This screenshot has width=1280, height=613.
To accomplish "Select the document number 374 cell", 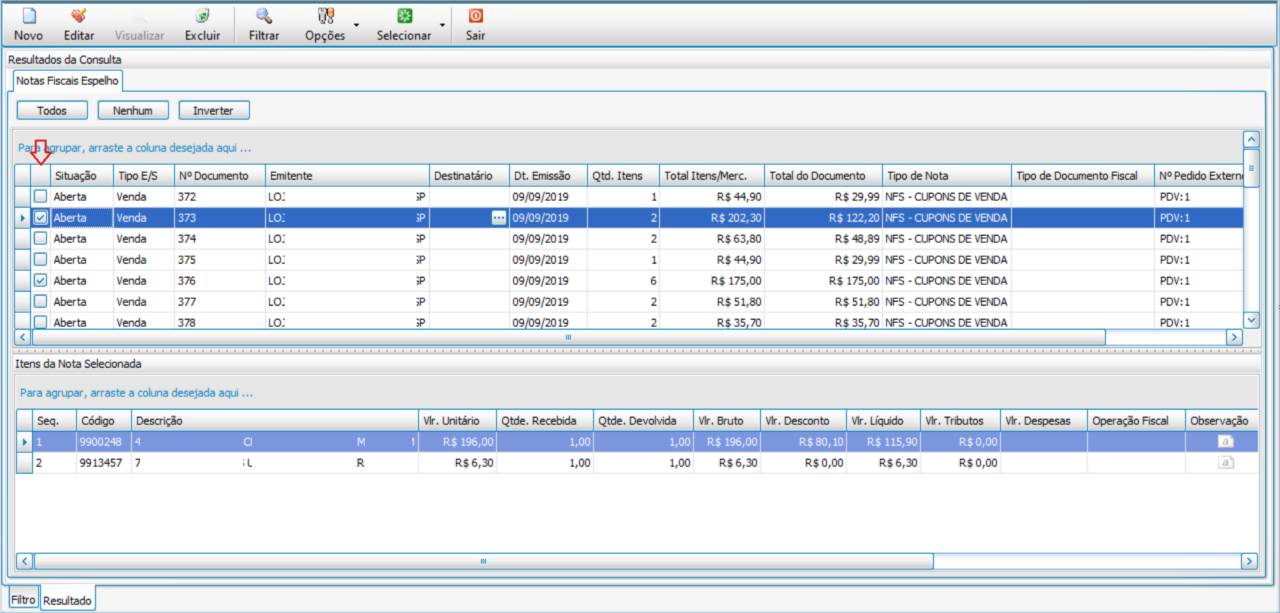I will coord(220,239).
